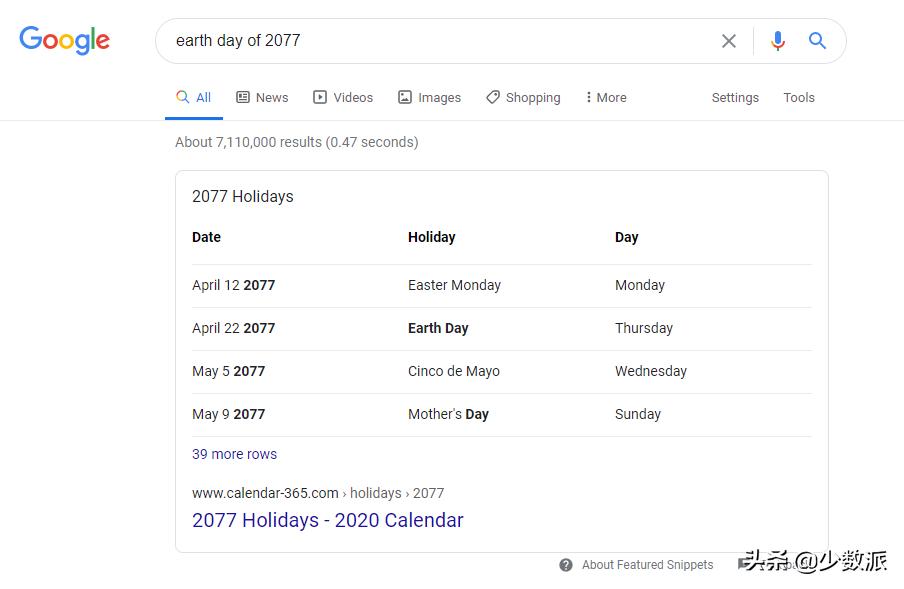This screenshot has height=589, width=904.
Task: Click the Google logo to return home
Action: coord(64,40)
